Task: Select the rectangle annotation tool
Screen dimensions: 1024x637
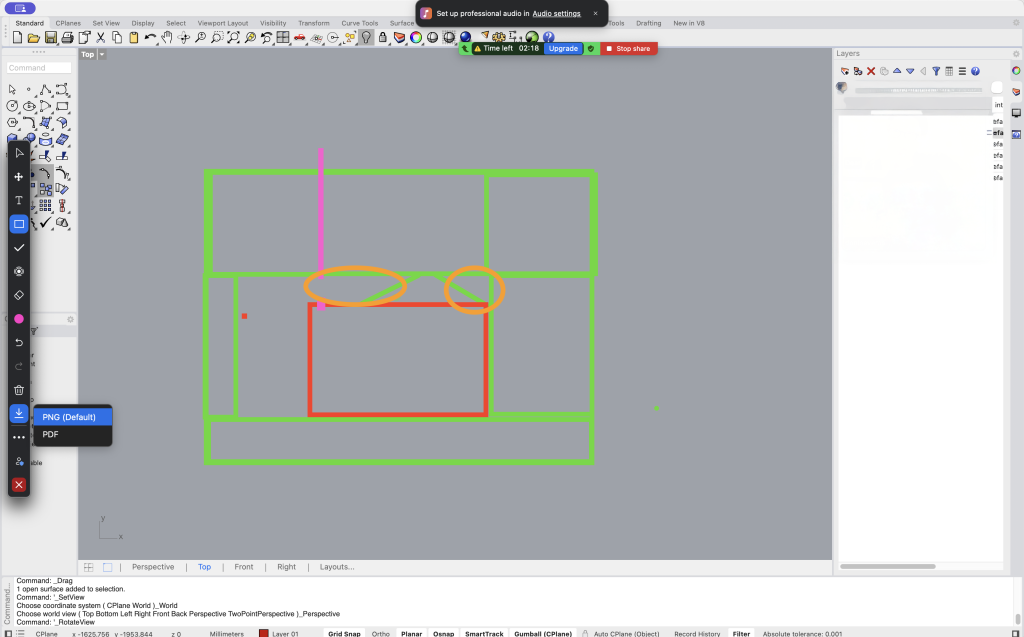Action: tap(18, 224)
